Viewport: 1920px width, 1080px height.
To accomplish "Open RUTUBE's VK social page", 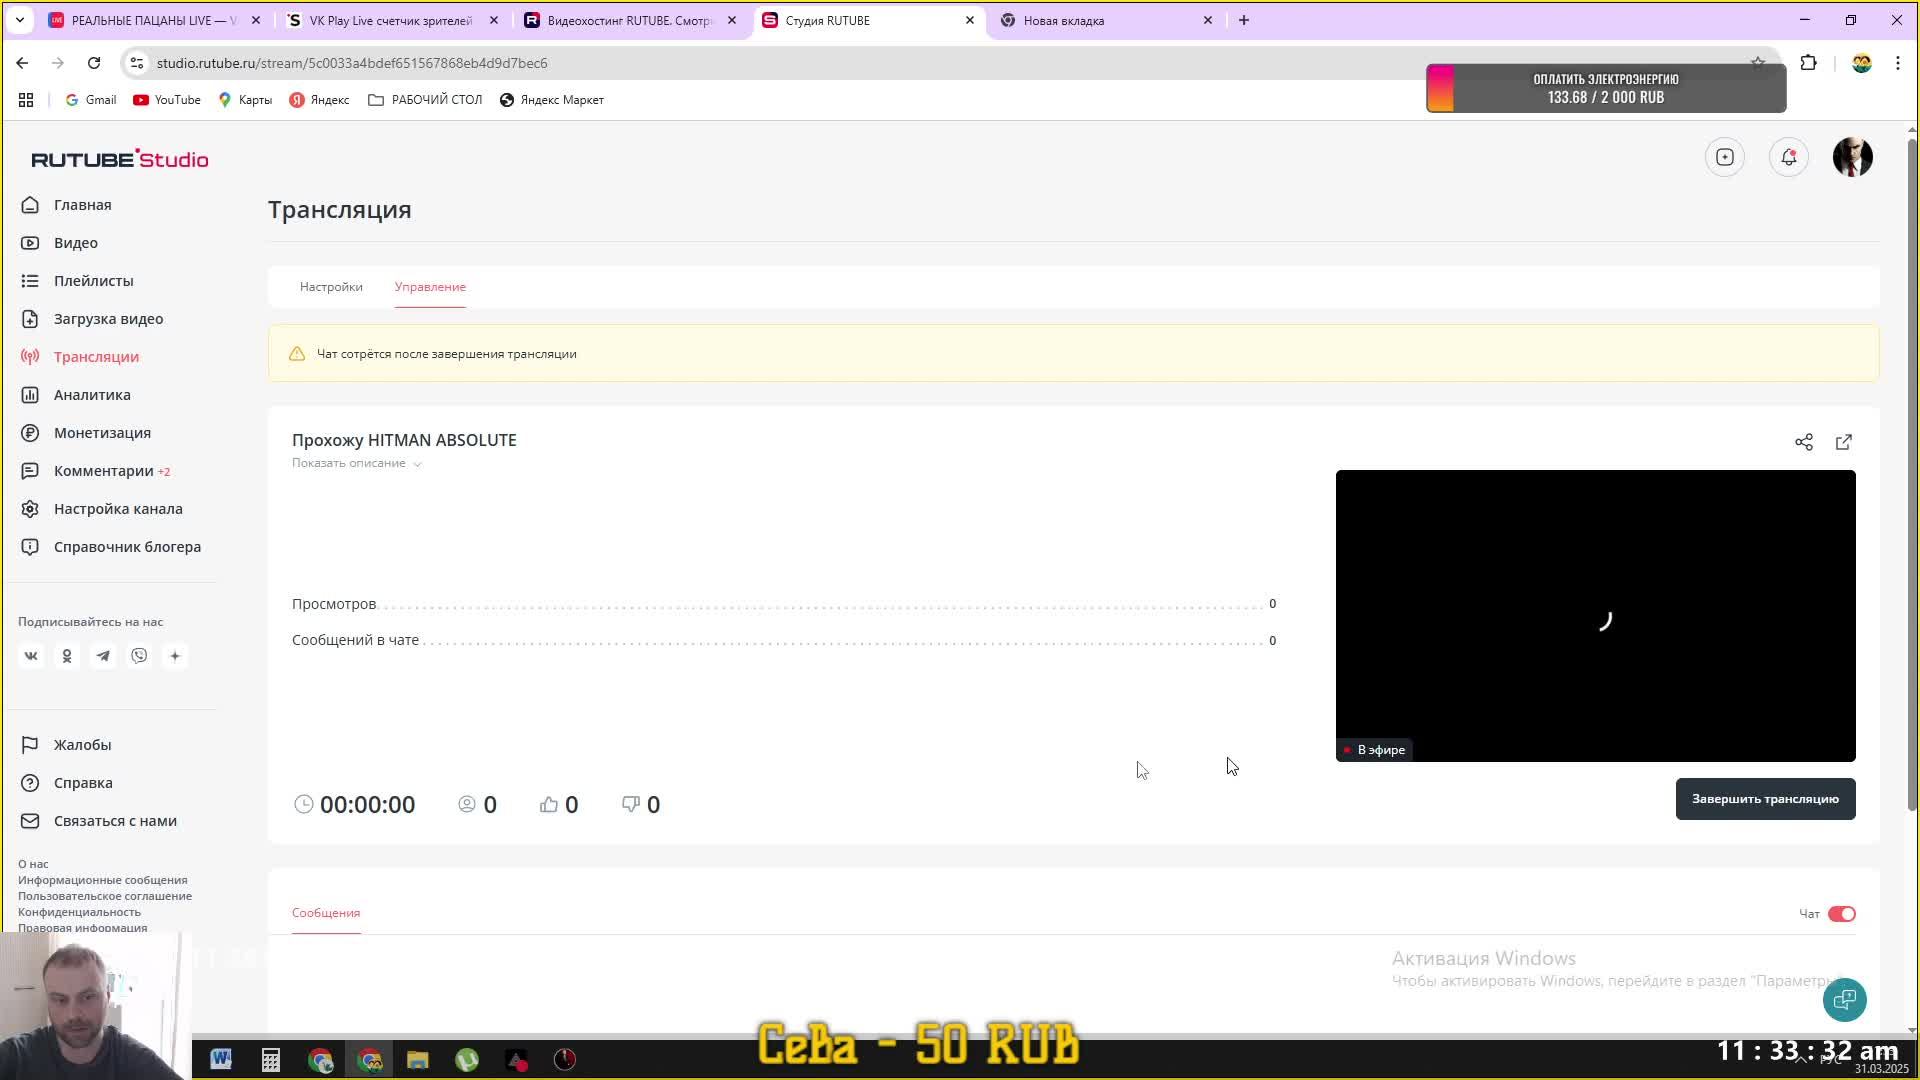I will click(x=31, y=656).
